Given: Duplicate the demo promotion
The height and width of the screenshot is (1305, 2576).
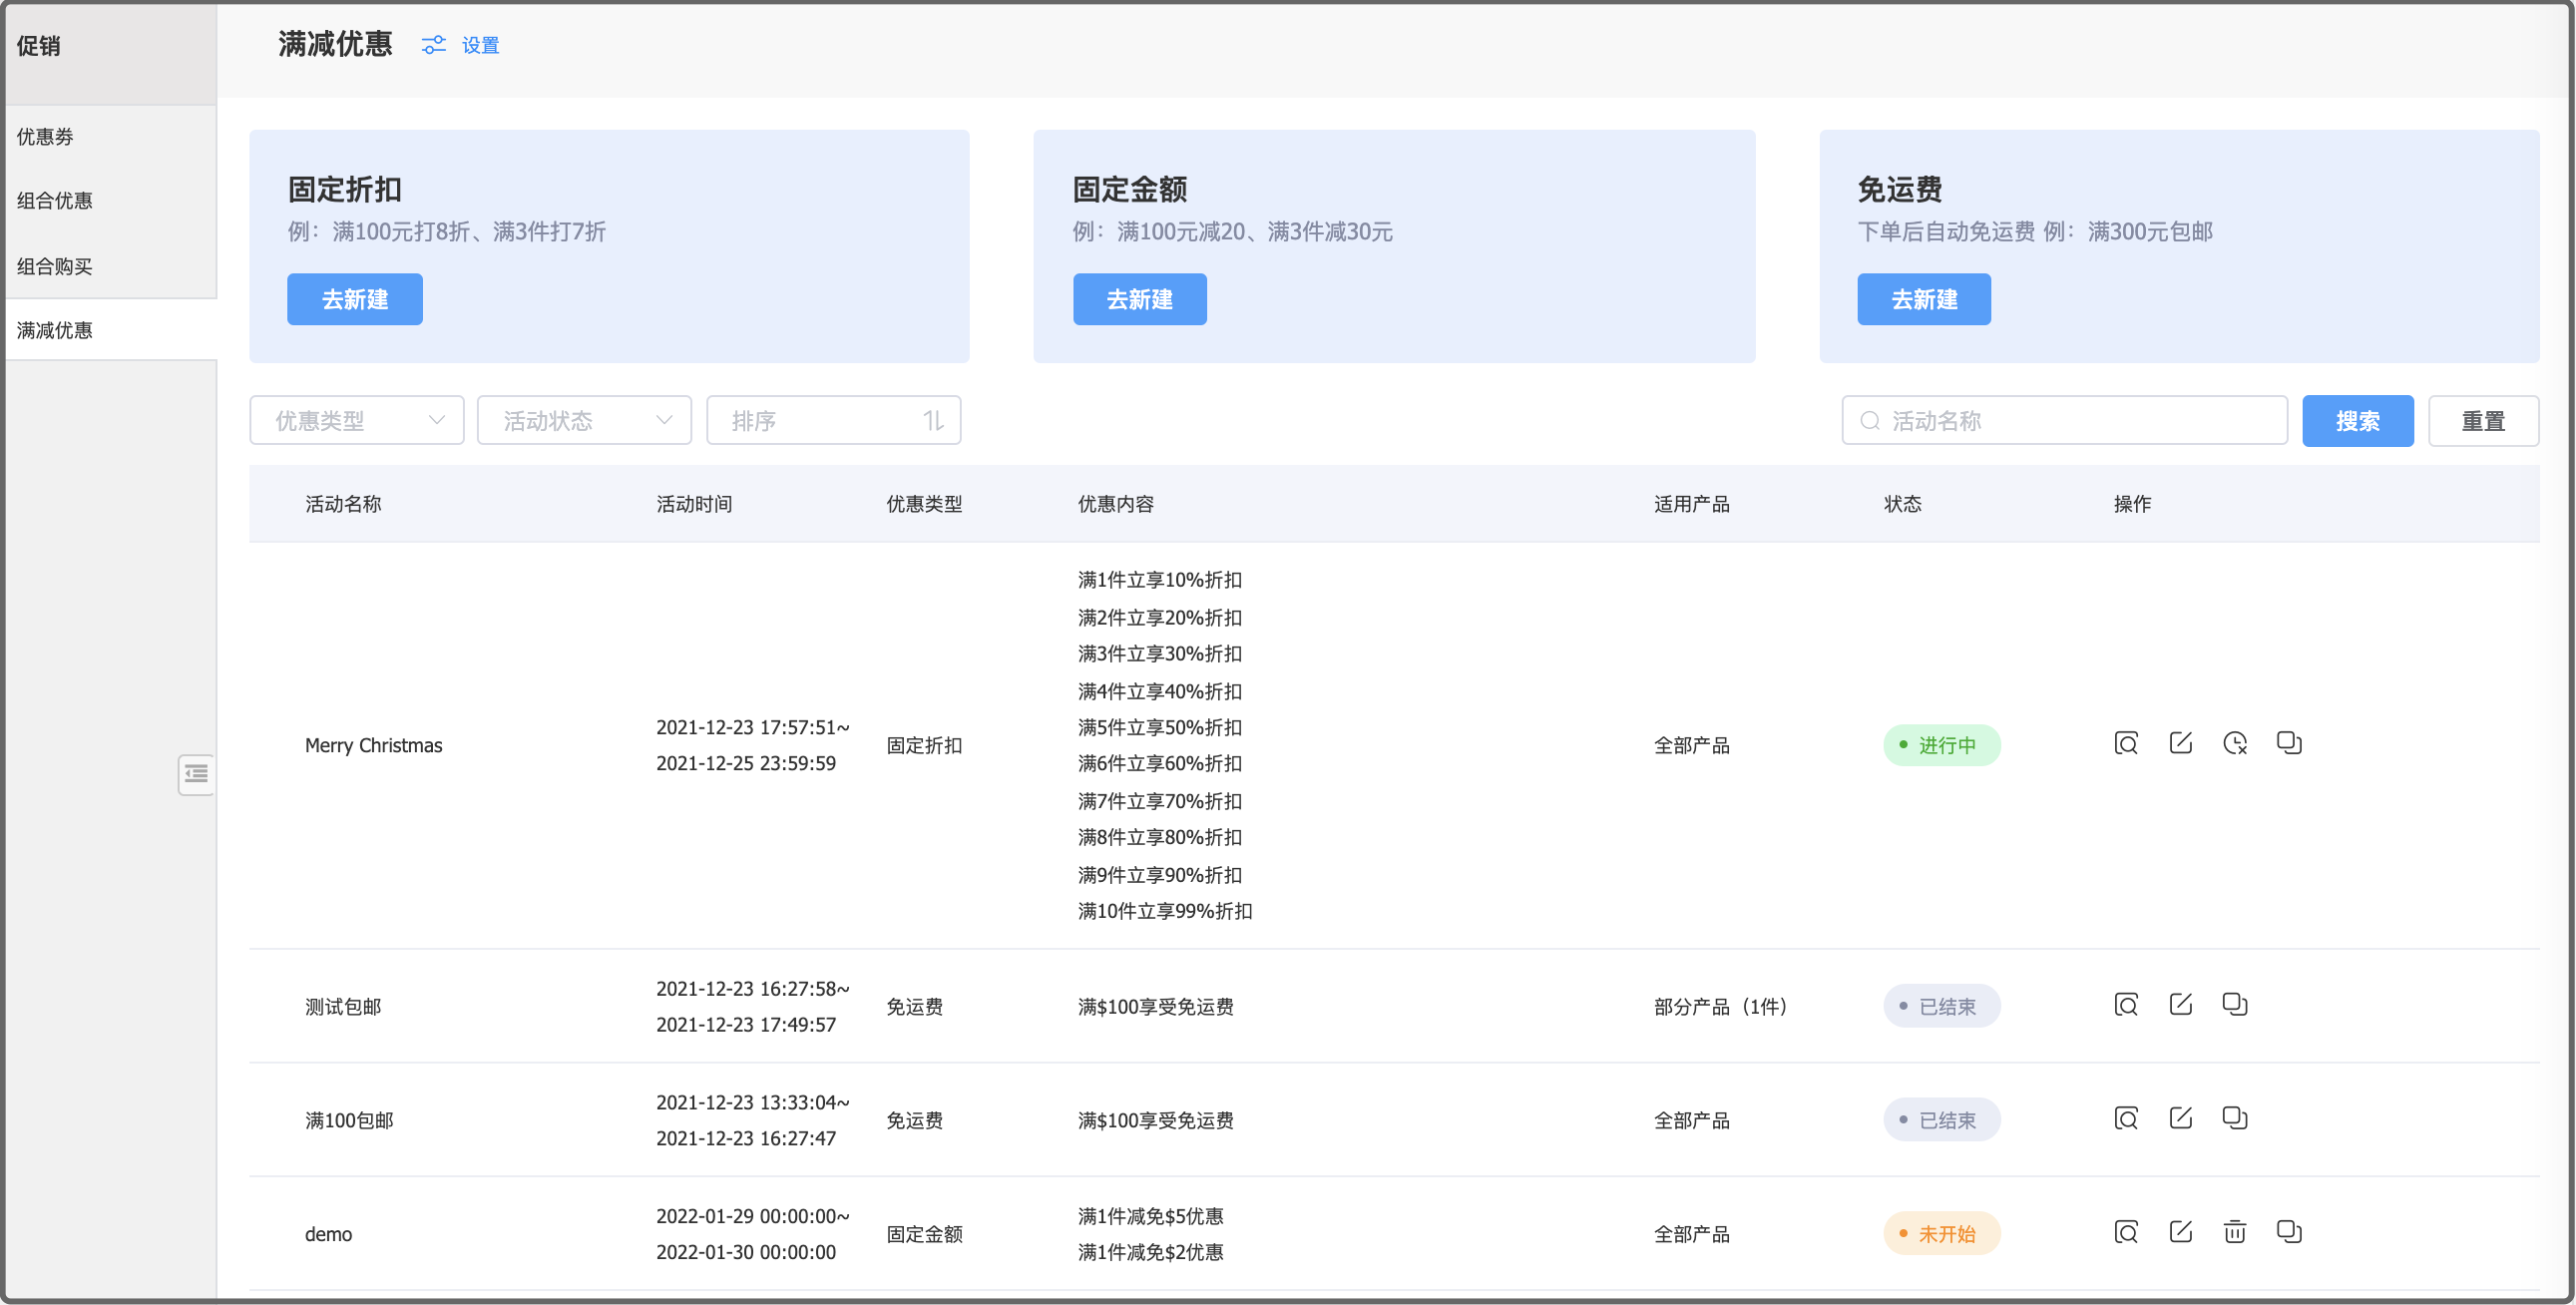Looking at the screenshot, I should pos(2290,1231).
